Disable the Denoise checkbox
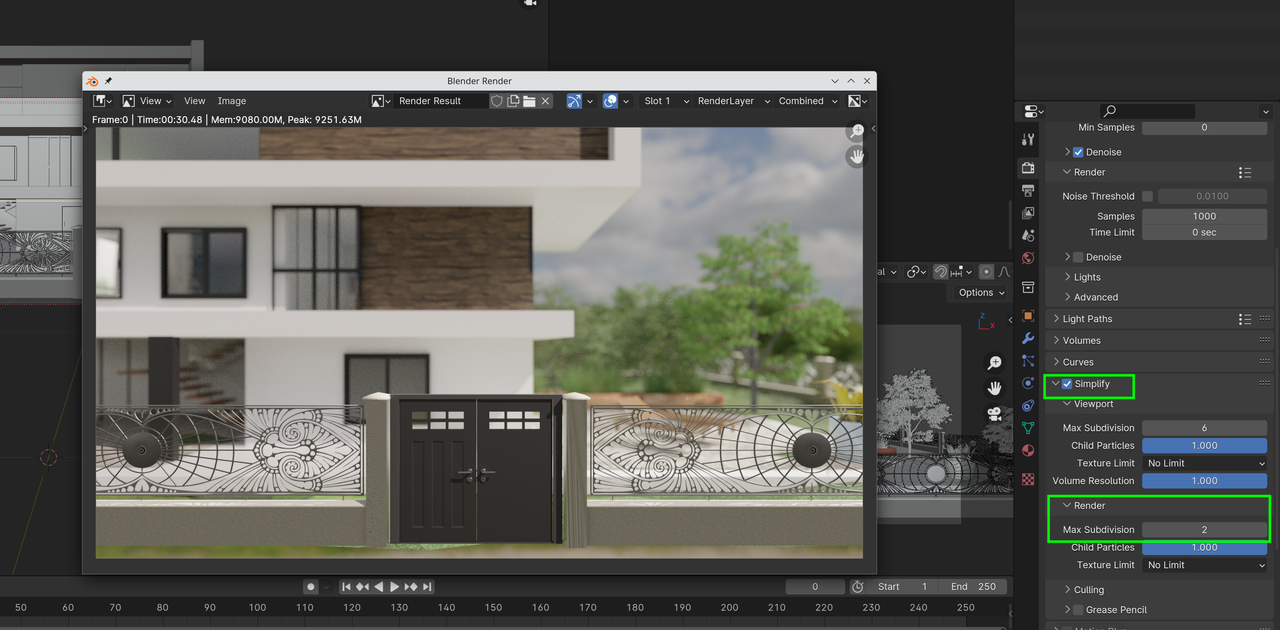 1078,151
